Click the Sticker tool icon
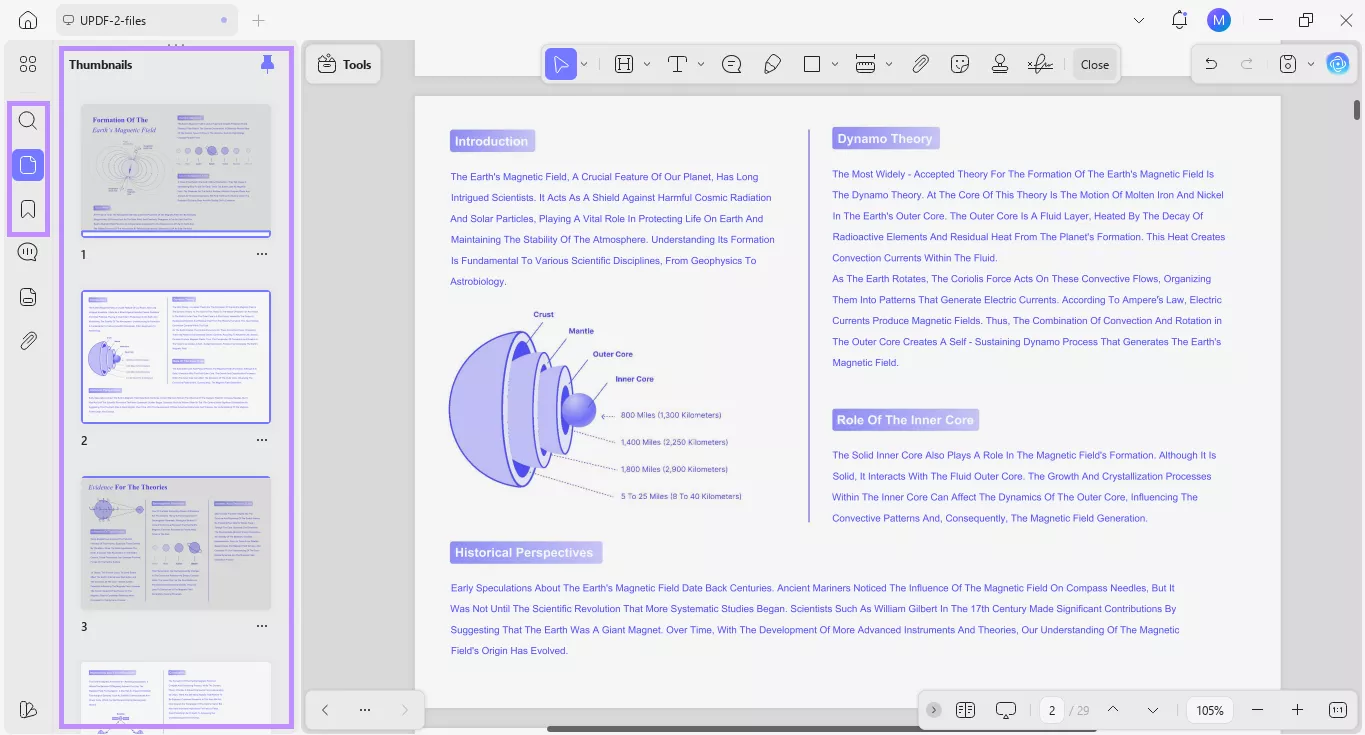This screenshot has width=1365, height=735. point(960,64)
